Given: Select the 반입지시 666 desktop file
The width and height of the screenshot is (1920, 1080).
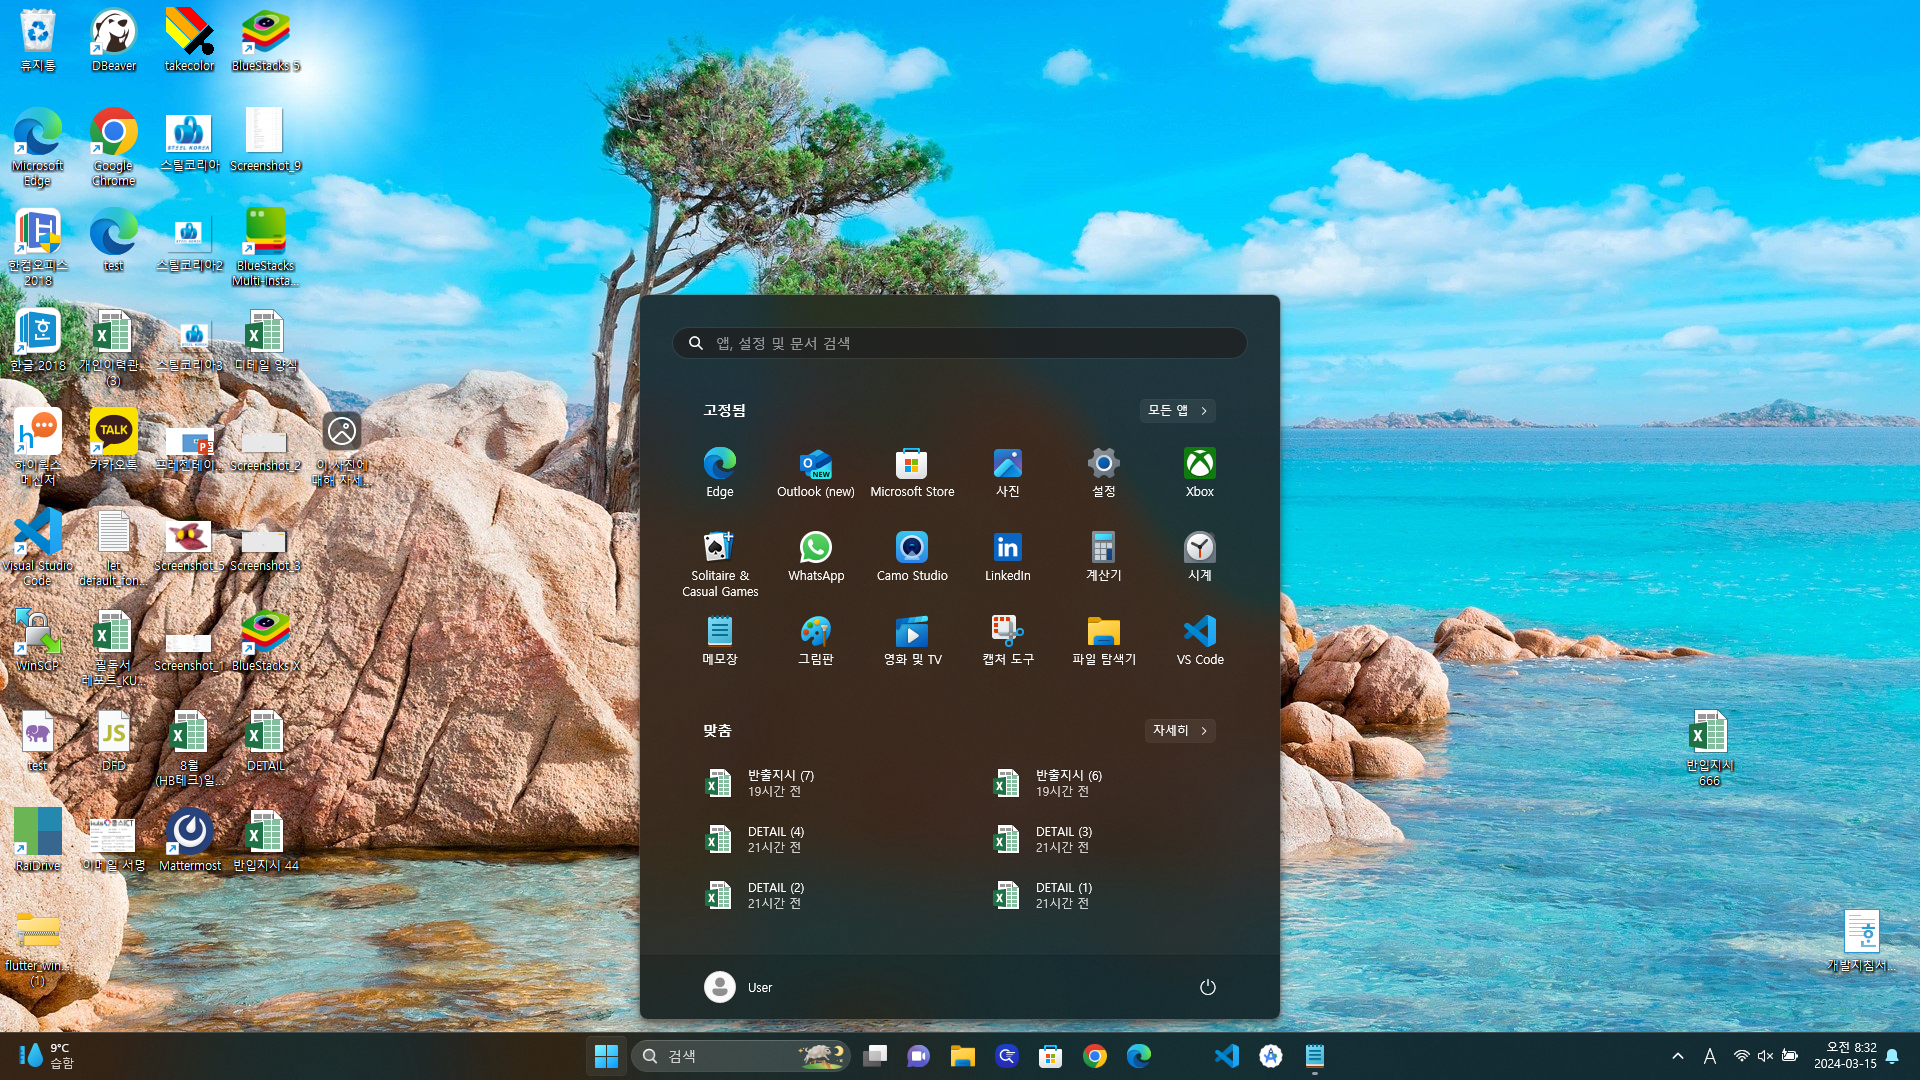Looking at the screenshot, I should point(1709,747).
